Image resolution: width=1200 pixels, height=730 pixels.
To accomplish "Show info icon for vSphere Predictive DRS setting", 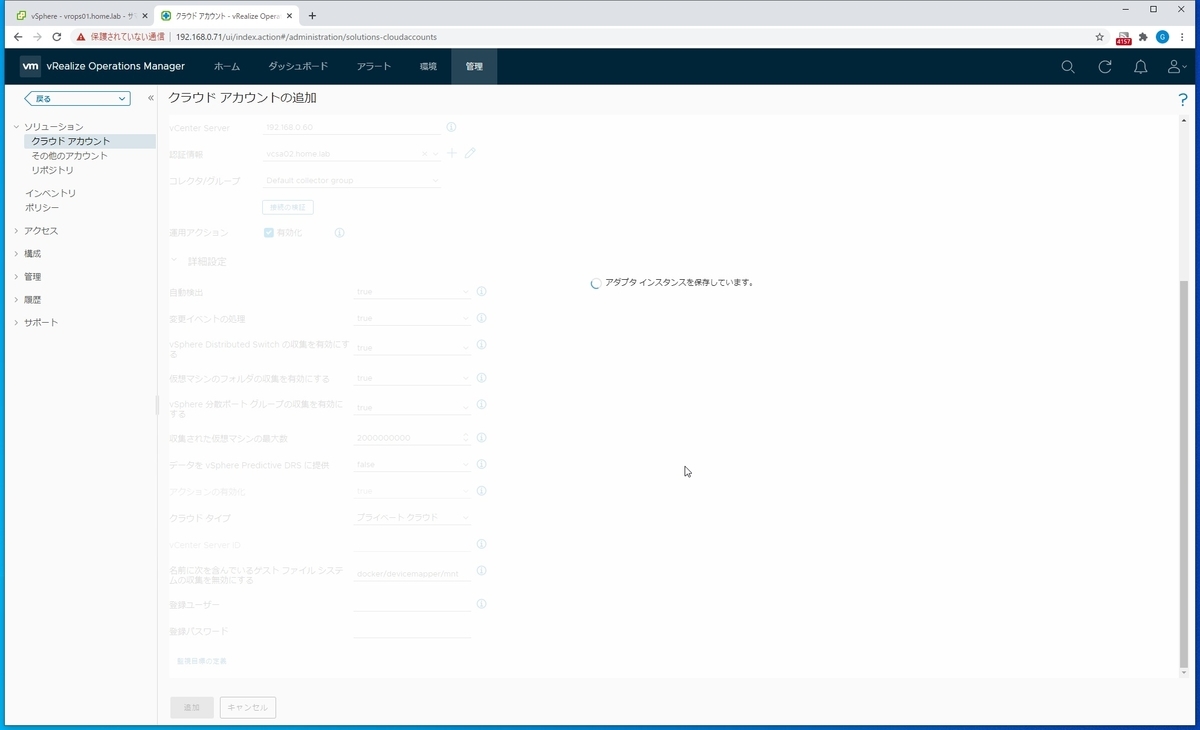I will [481, 464].
